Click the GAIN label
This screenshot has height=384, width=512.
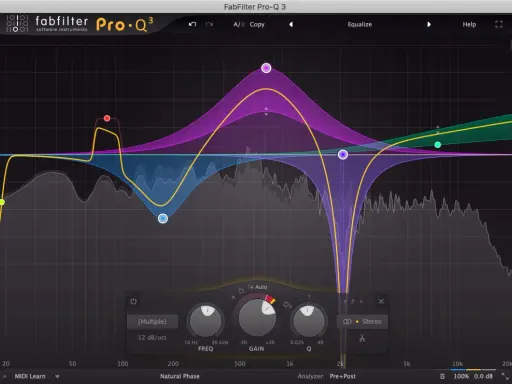(x=256, y=349)
